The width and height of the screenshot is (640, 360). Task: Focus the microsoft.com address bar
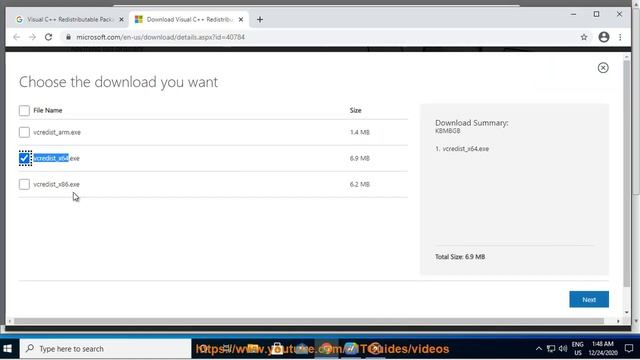pyautogui.click(x=327, y=37)
